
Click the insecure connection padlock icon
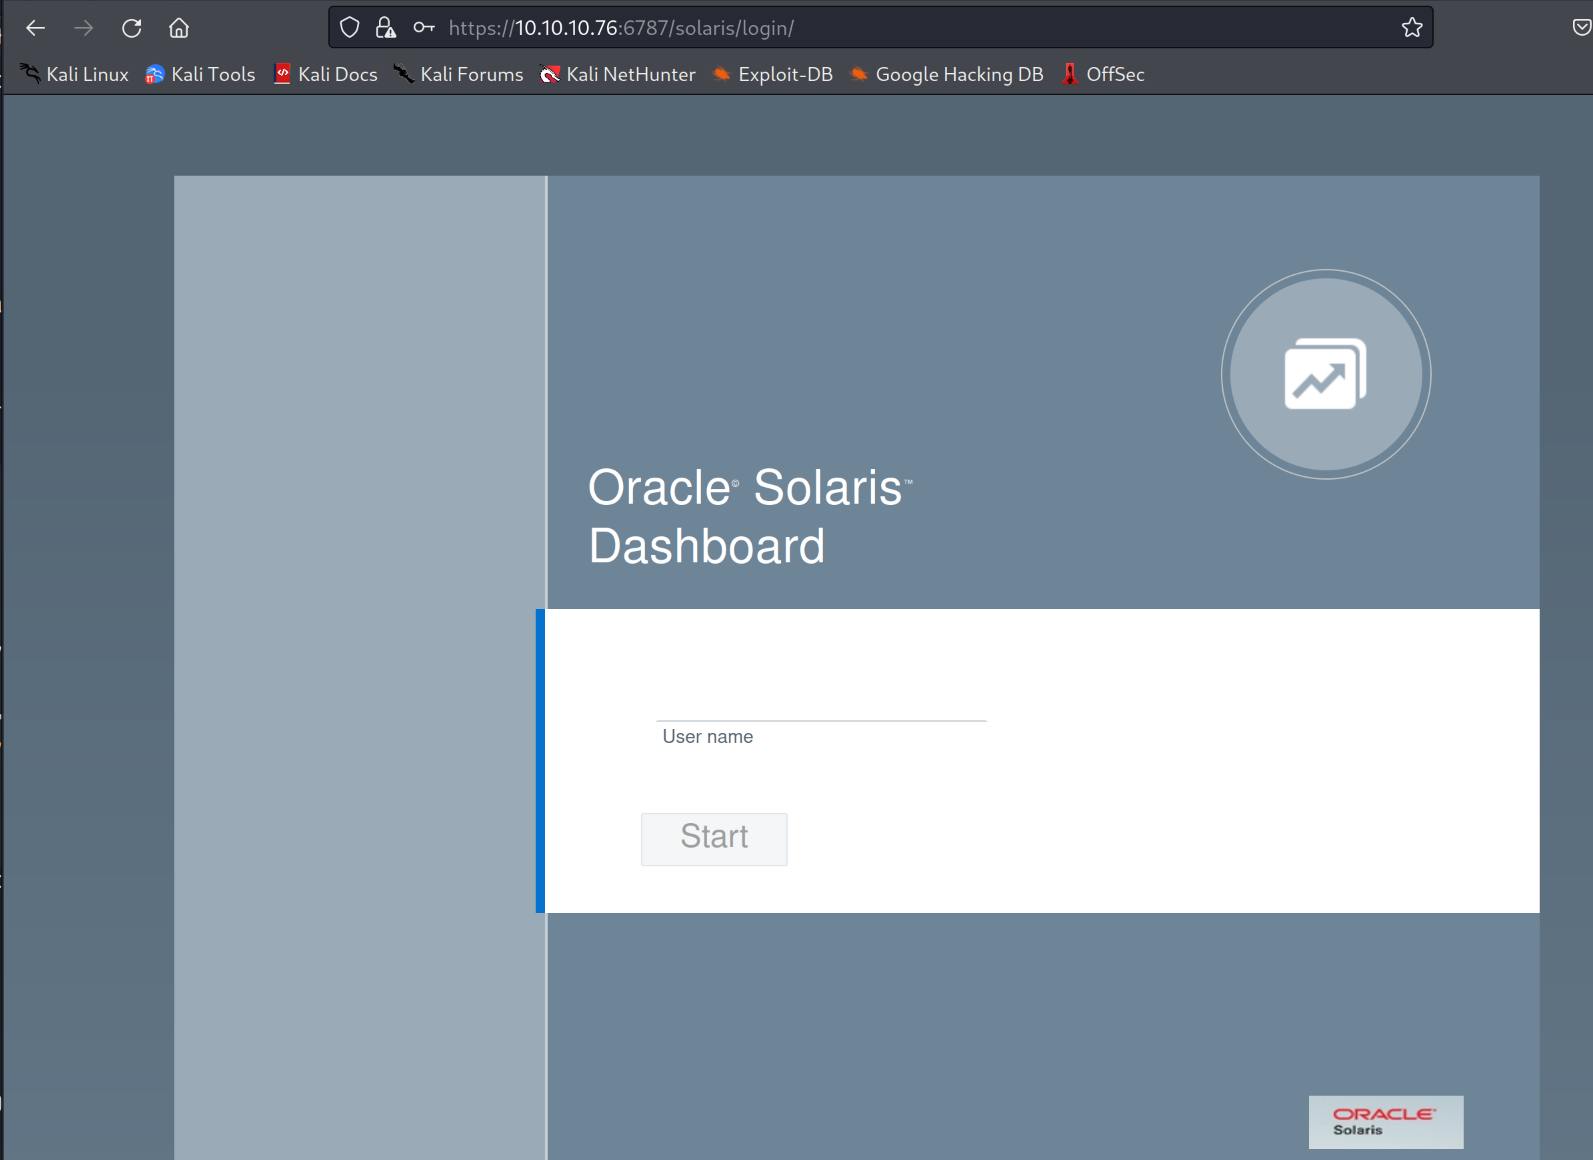click(386, 28)
